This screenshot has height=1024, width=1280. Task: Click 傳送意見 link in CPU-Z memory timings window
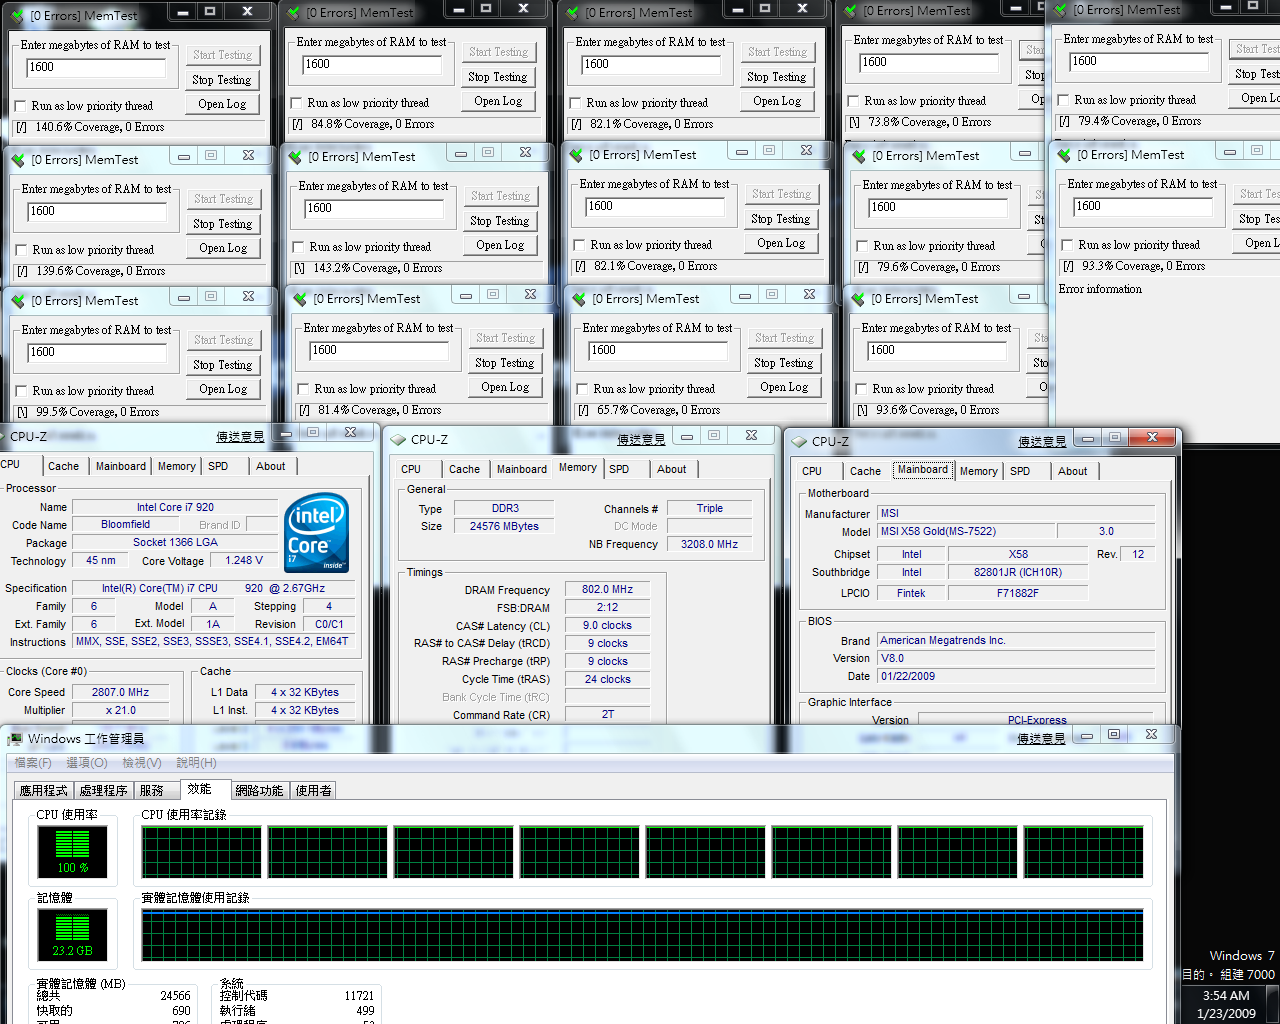641,440
